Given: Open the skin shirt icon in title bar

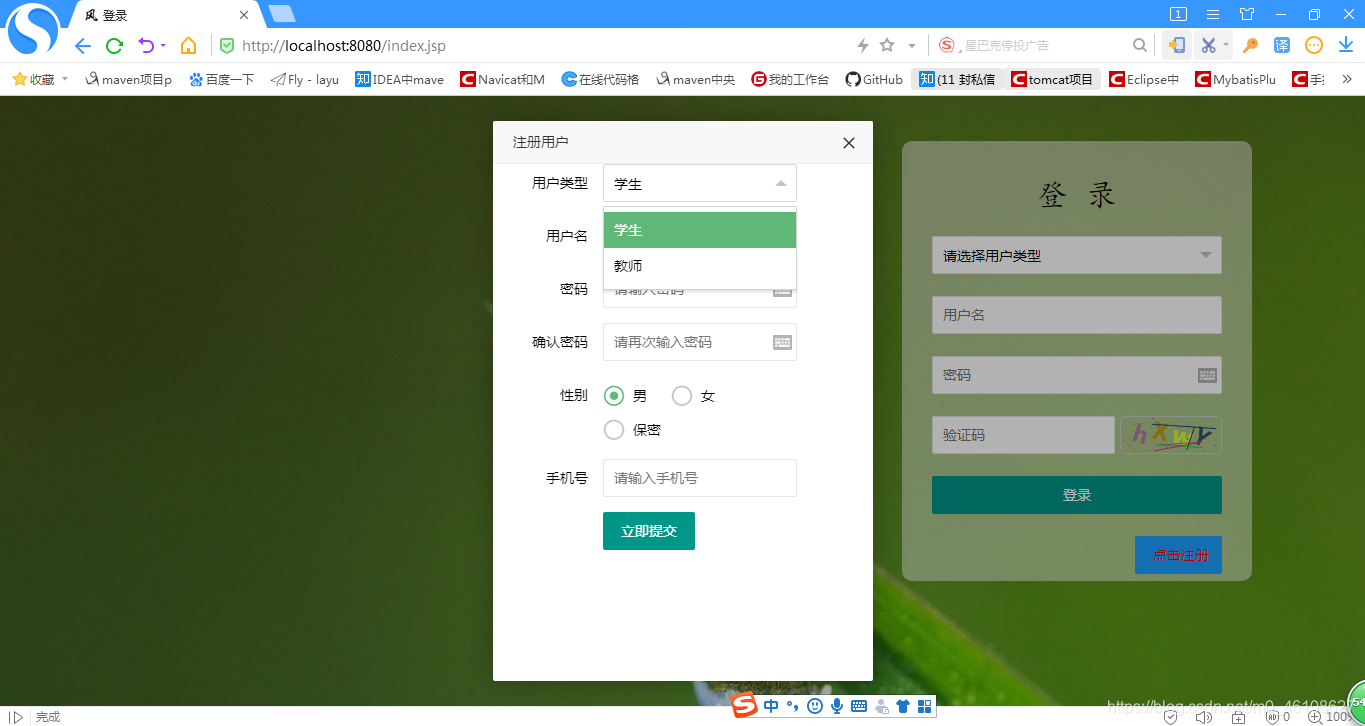Looking at the screenshot, I should 1247,14.
